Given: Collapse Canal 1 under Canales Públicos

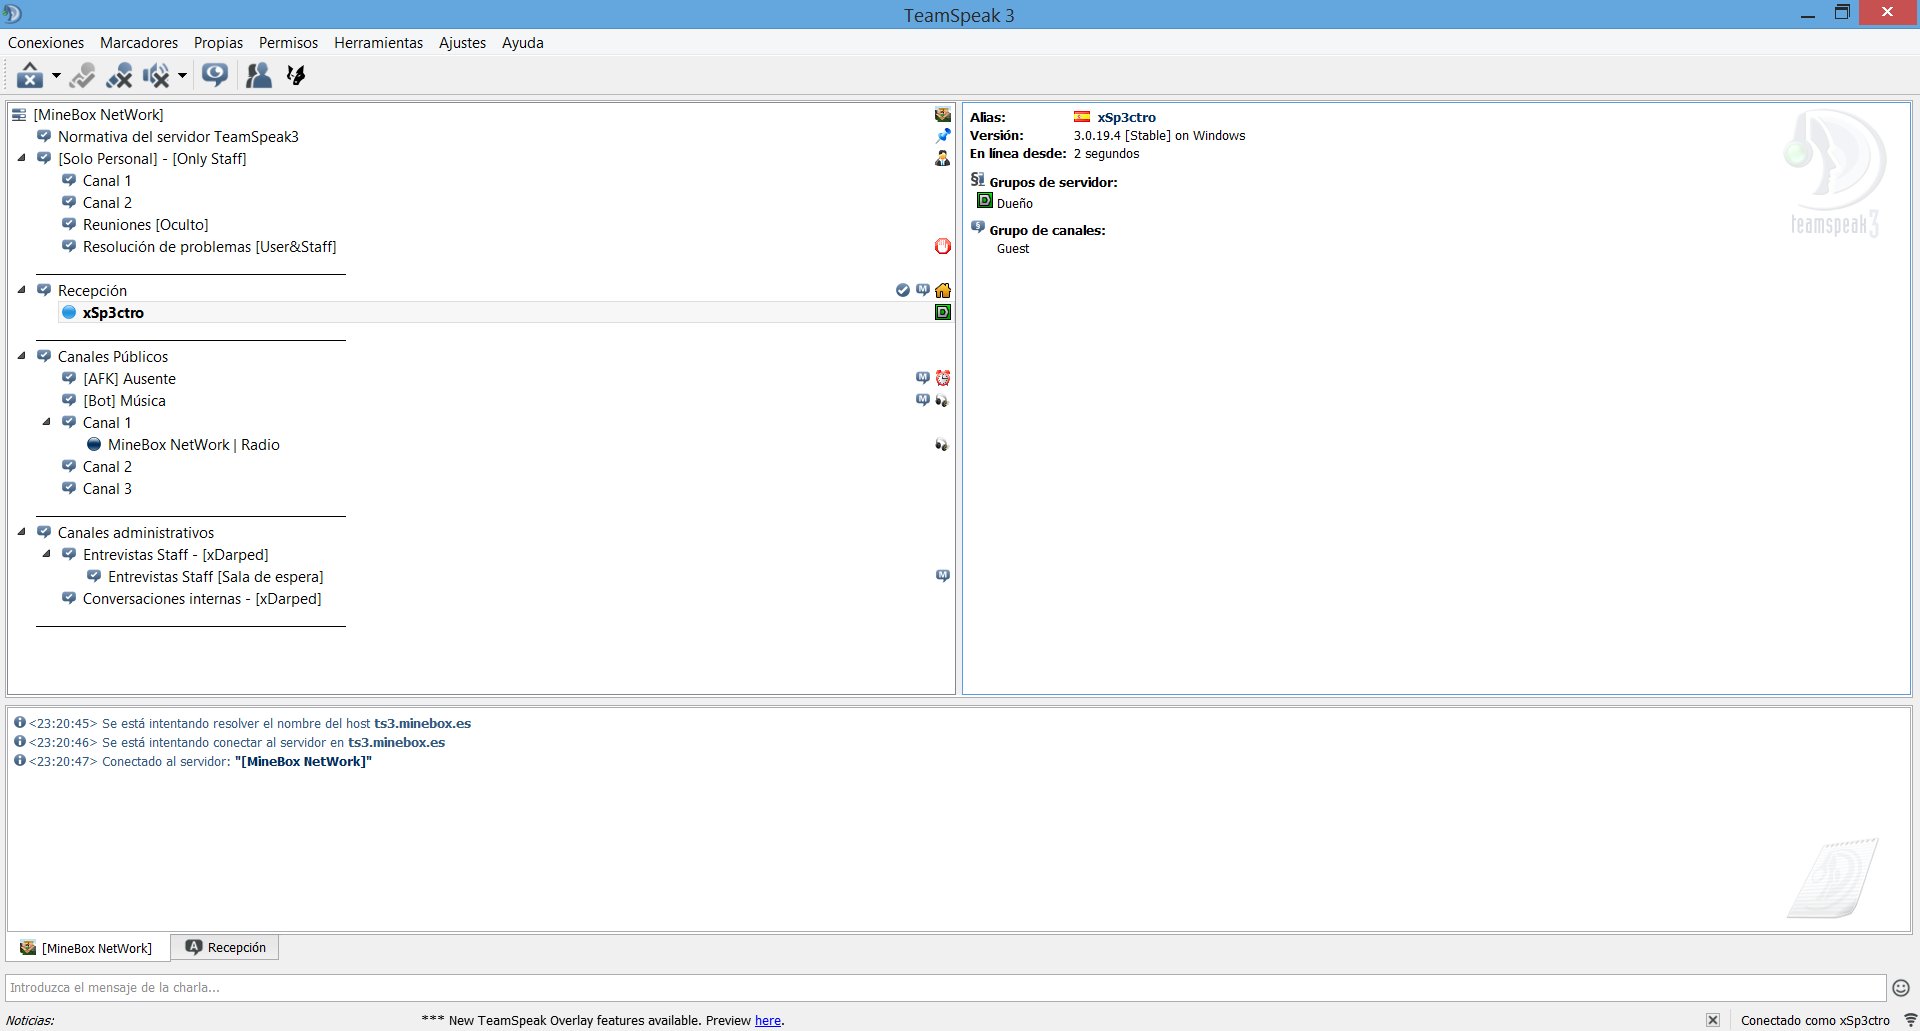Looking at the screenshot, I should click(x=47, y=422).
